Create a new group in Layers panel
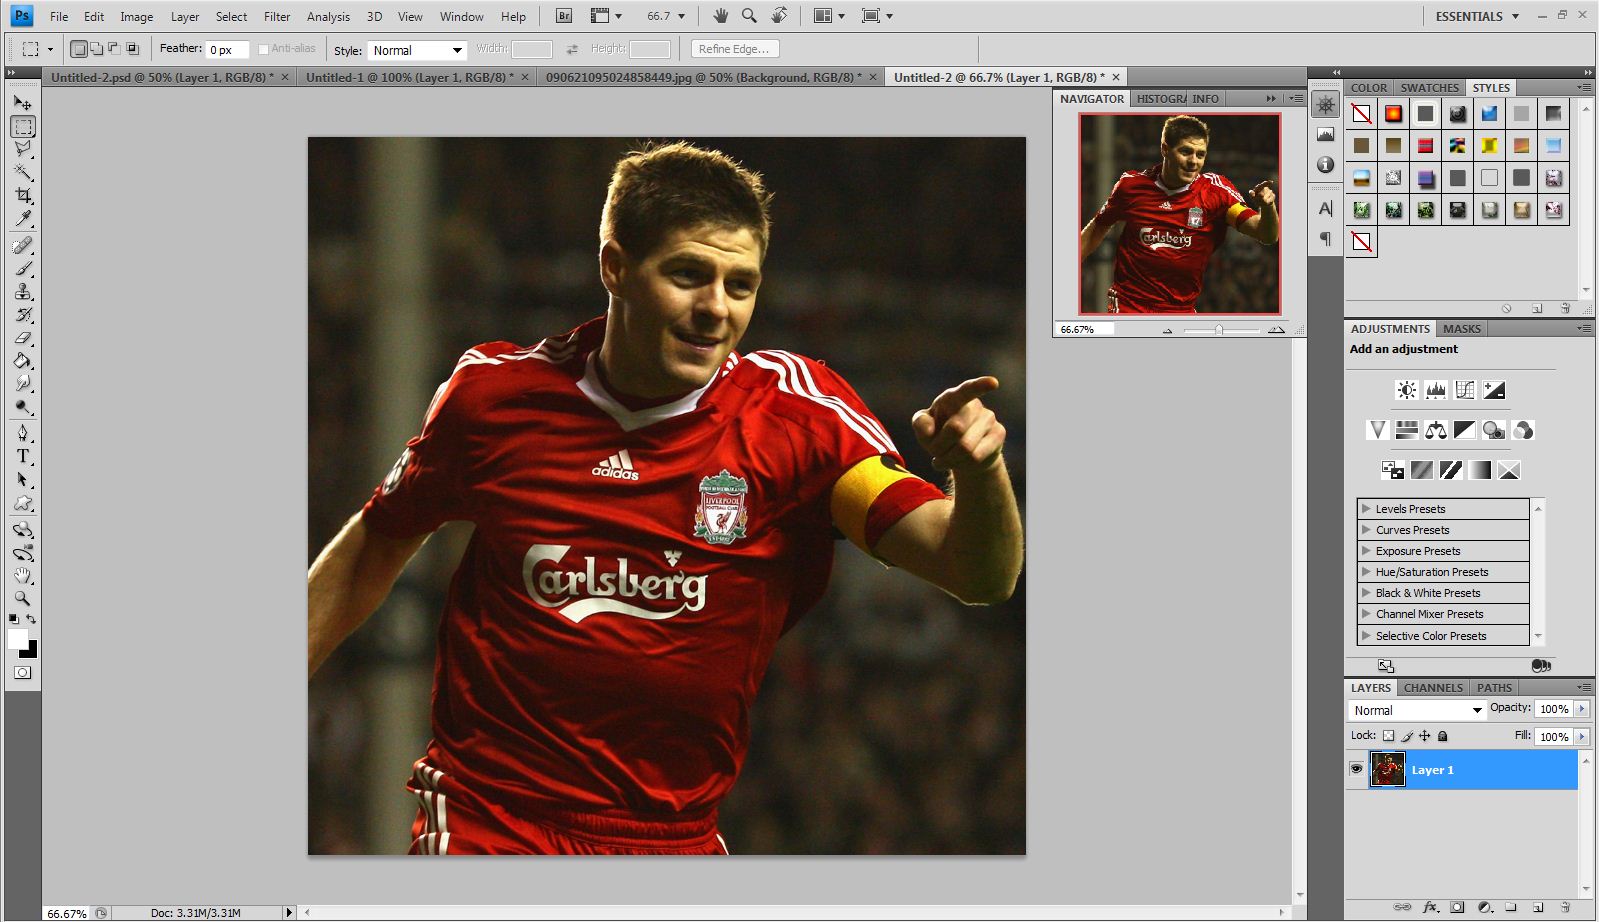The height and width of the screenshot is (922, 1599). 1511,907
